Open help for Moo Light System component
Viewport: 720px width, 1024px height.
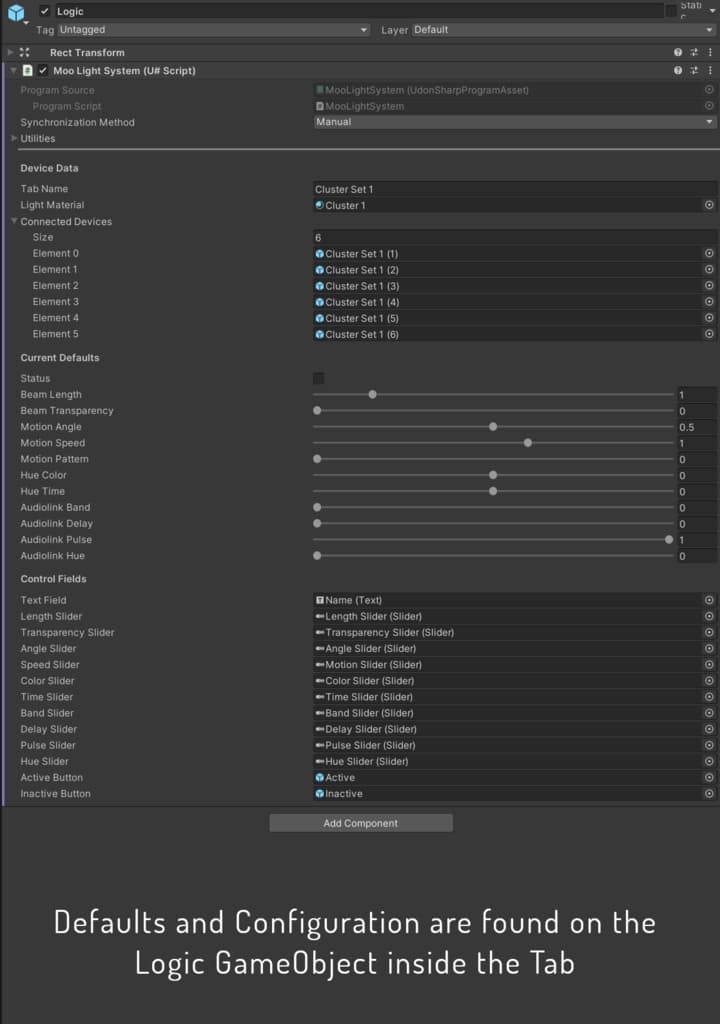point(678,71)
